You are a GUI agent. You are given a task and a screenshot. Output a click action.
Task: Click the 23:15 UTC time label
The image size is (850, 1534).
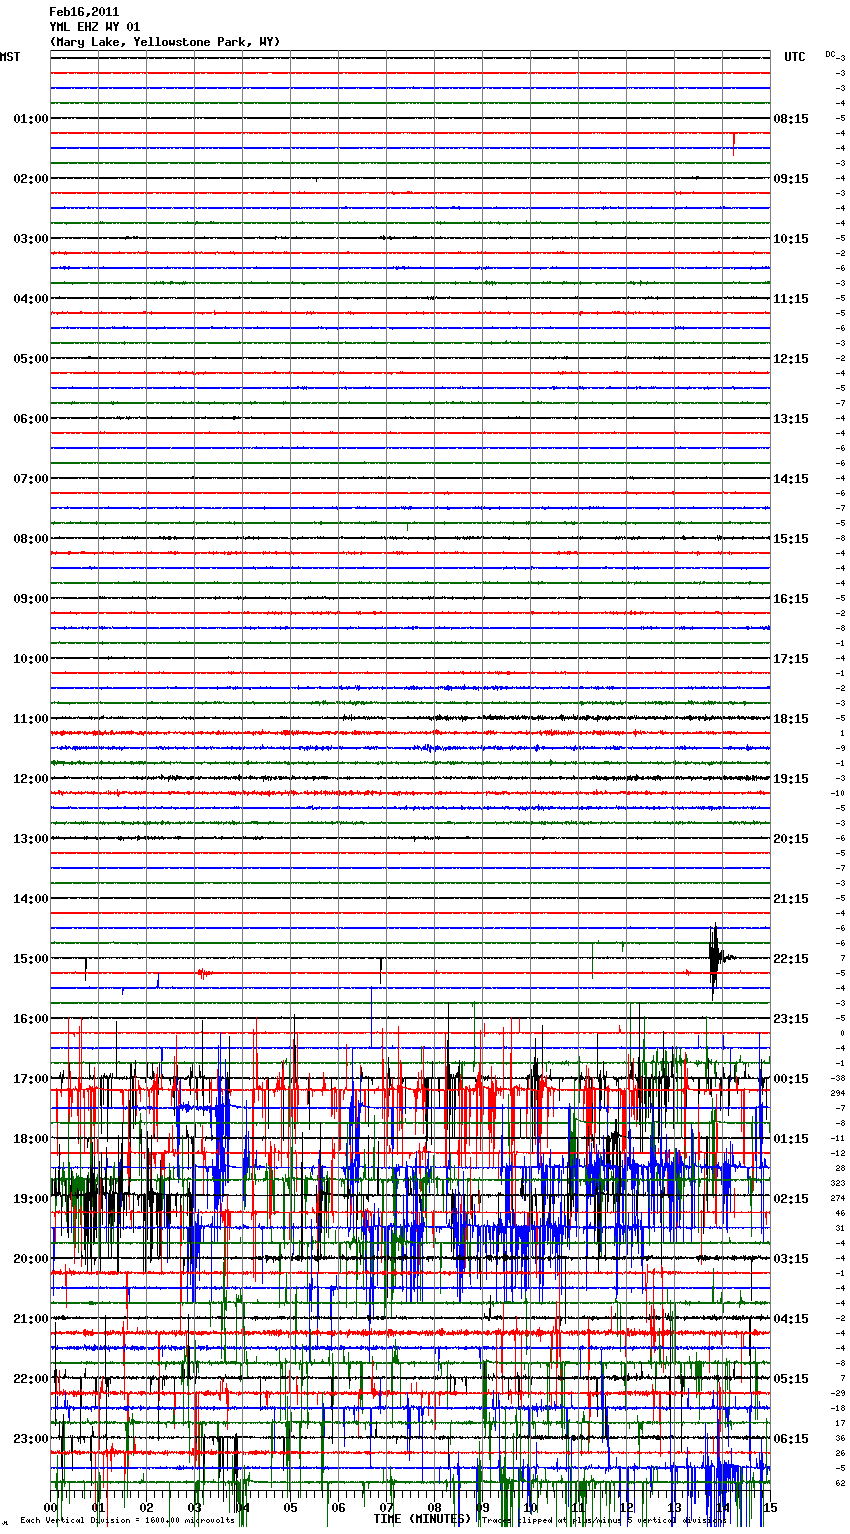coord(791,1019)
